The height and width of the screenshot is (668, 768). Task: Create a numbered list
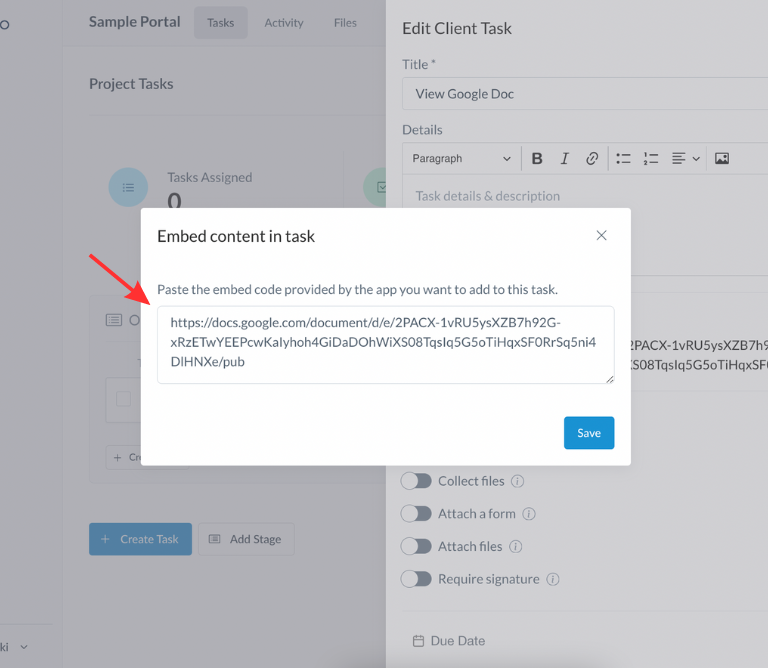pos(651,158)
